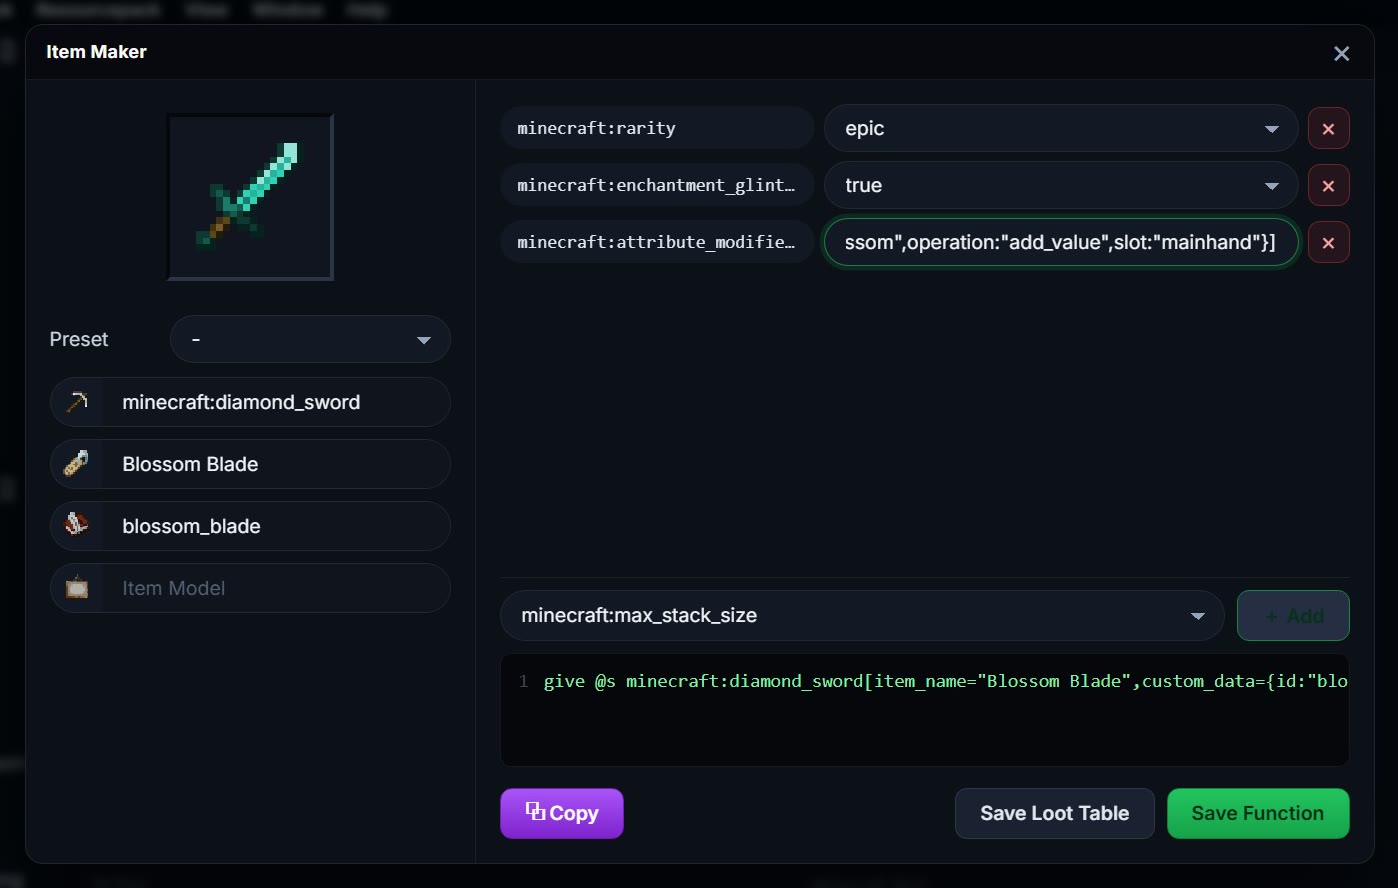
Task: Click the minecraft:rarity component label
Action: 657,128
